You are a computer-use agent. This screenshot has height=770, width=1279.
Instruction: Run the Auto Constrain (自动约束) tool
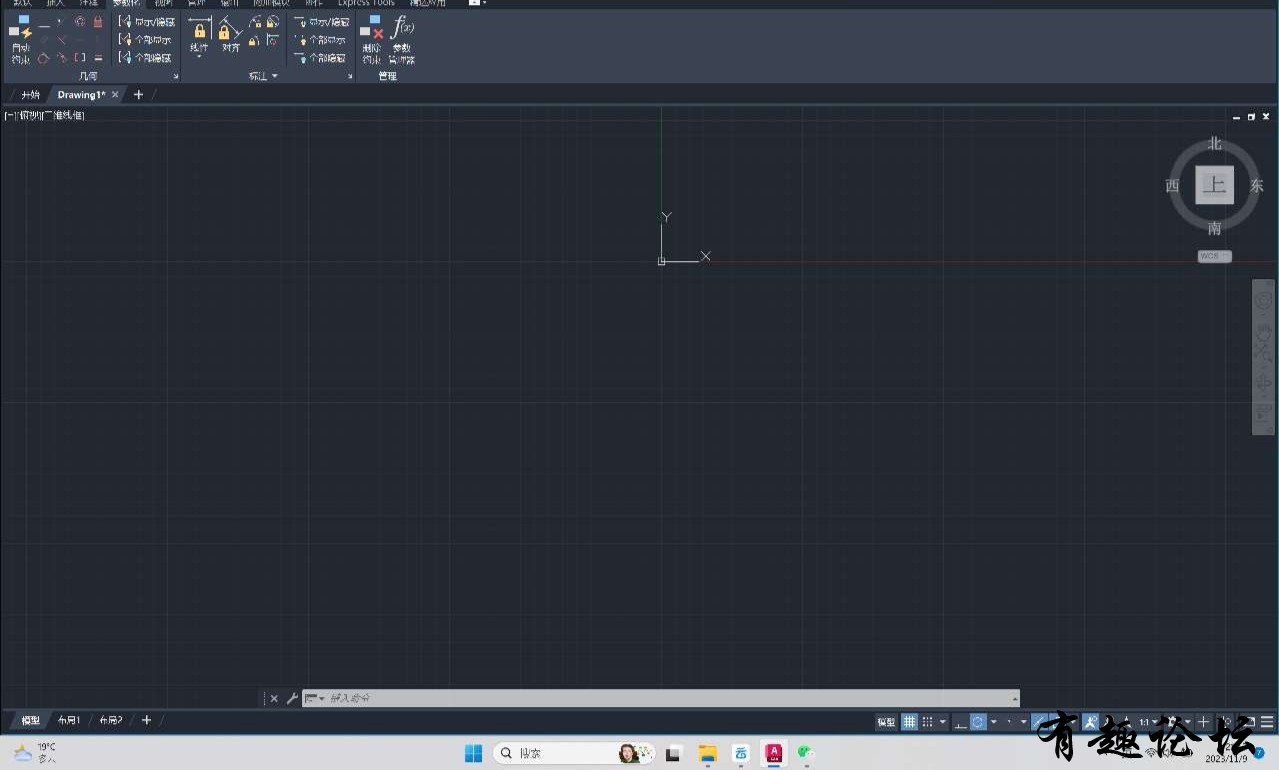click(20, 40)
